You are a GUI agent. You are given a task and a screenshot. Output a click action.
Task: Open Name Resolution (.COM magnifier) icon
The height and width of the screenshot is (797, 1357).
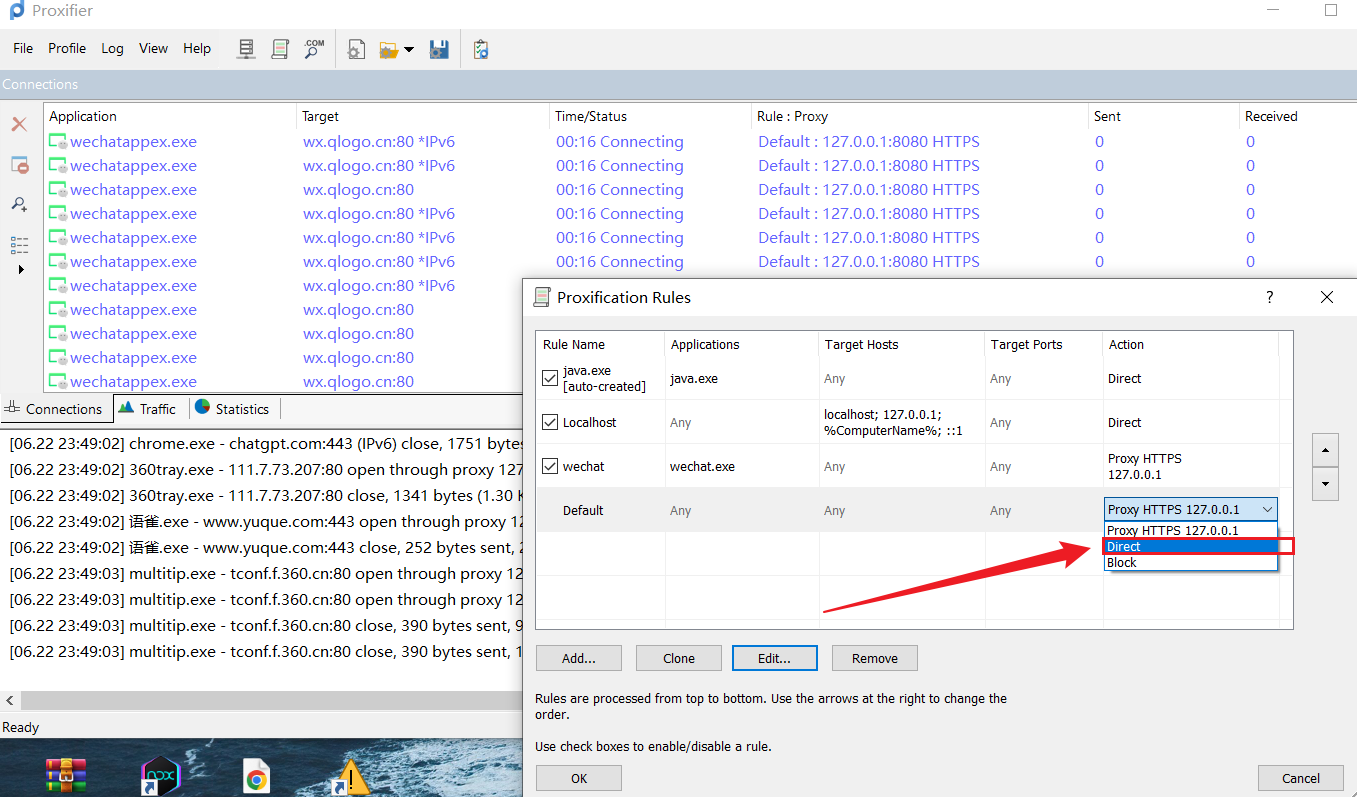(x=314, y=49)
